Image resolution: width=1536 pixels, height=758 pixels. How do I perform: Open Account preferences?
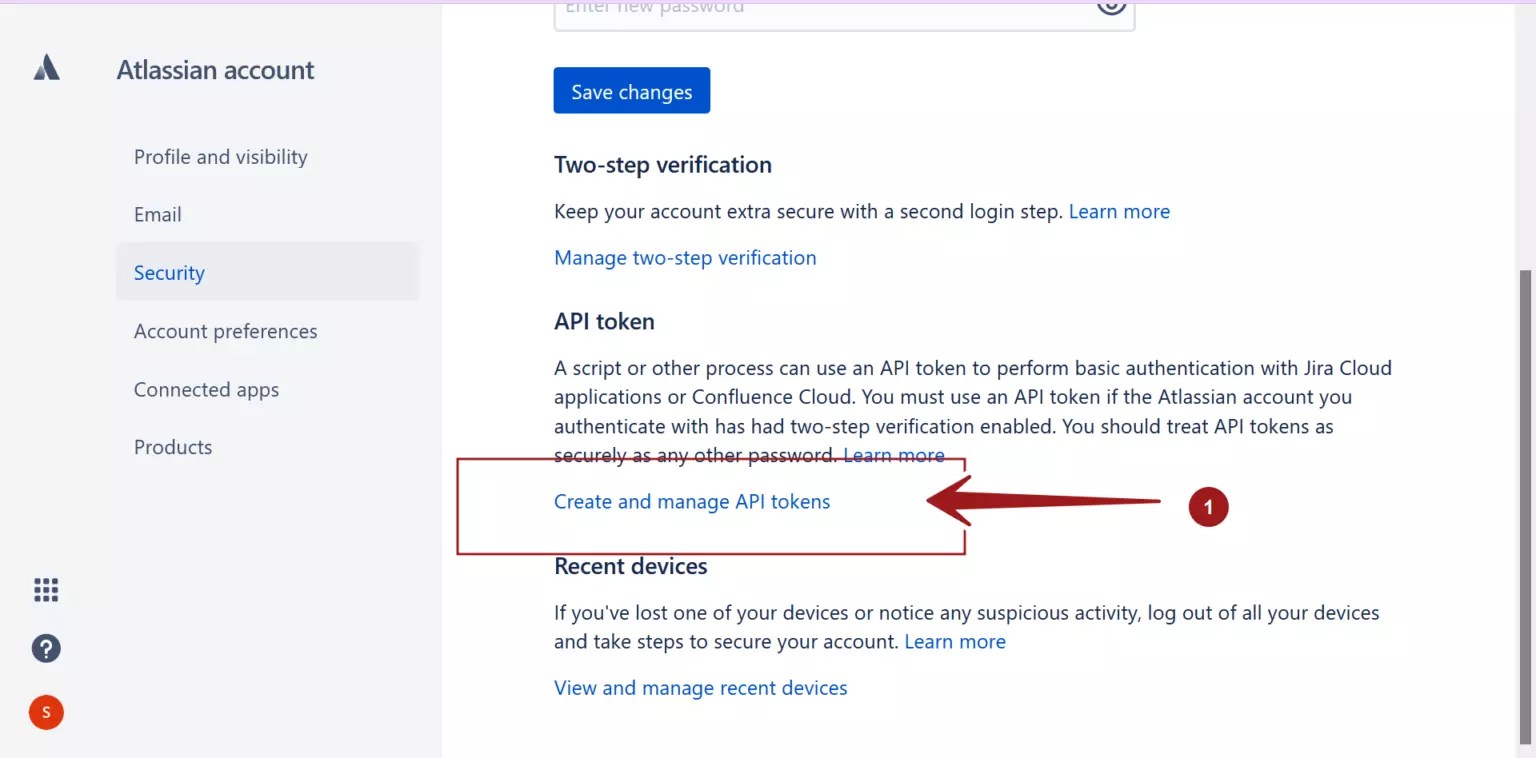[x=225, y=331]
